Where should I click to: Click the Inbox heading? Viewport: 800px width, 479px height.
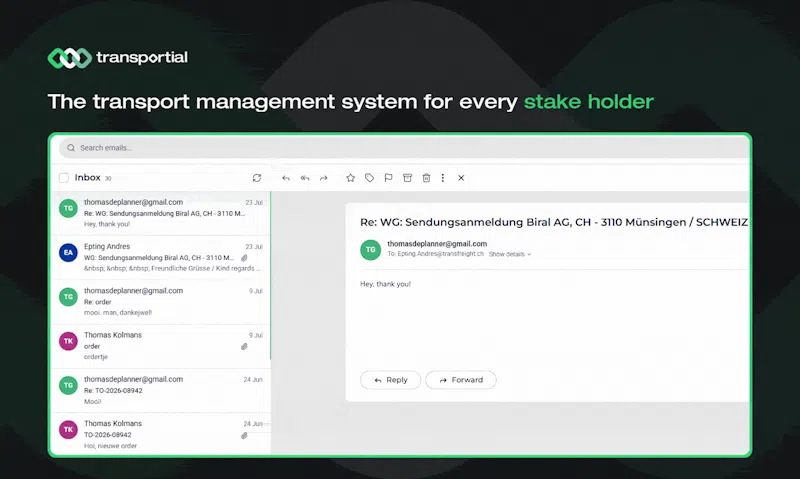pyautogui.click(x=88, y=178)
